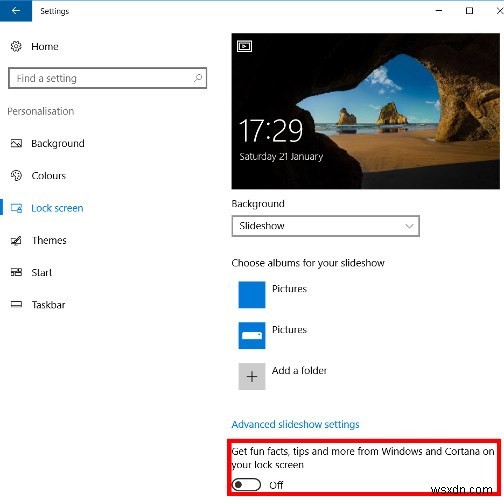Image resolution: width=504 pixels, height=500 pixels.
Task: Open Advanced slideshow settings link
Action: (x=295, y=424)
